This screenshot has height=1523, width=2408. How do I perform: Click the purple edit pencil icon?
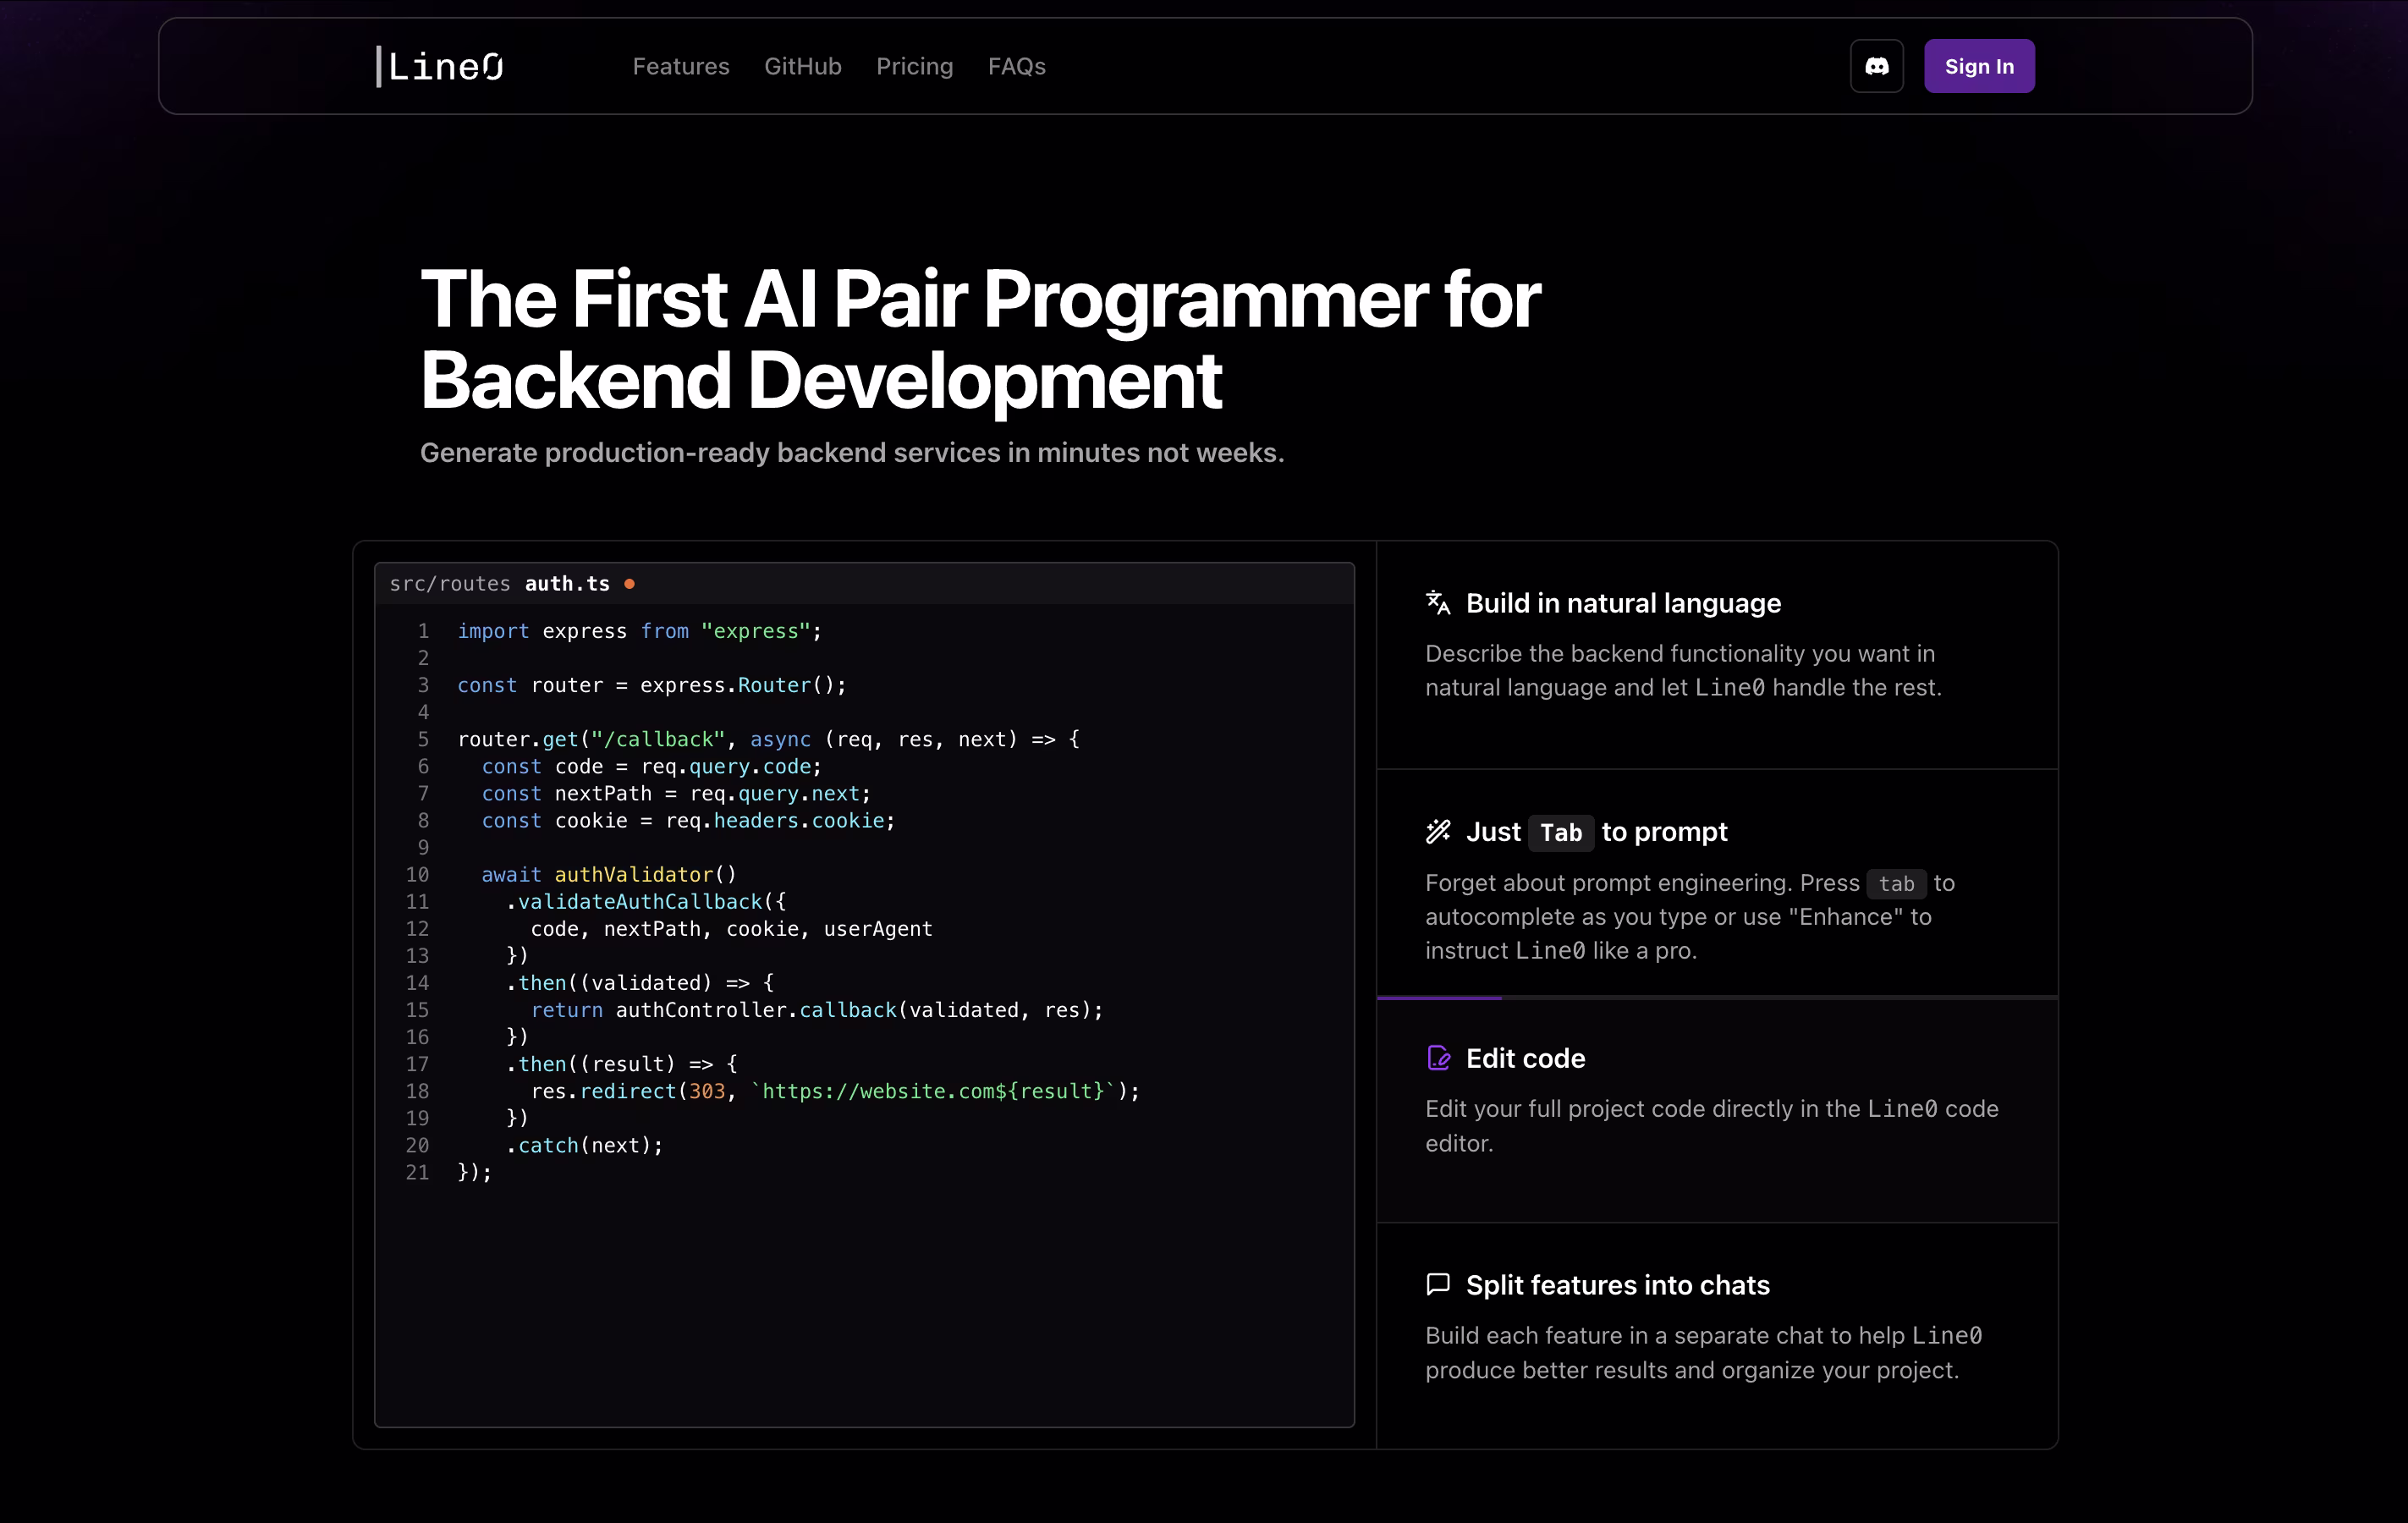click(1437, 1058)
